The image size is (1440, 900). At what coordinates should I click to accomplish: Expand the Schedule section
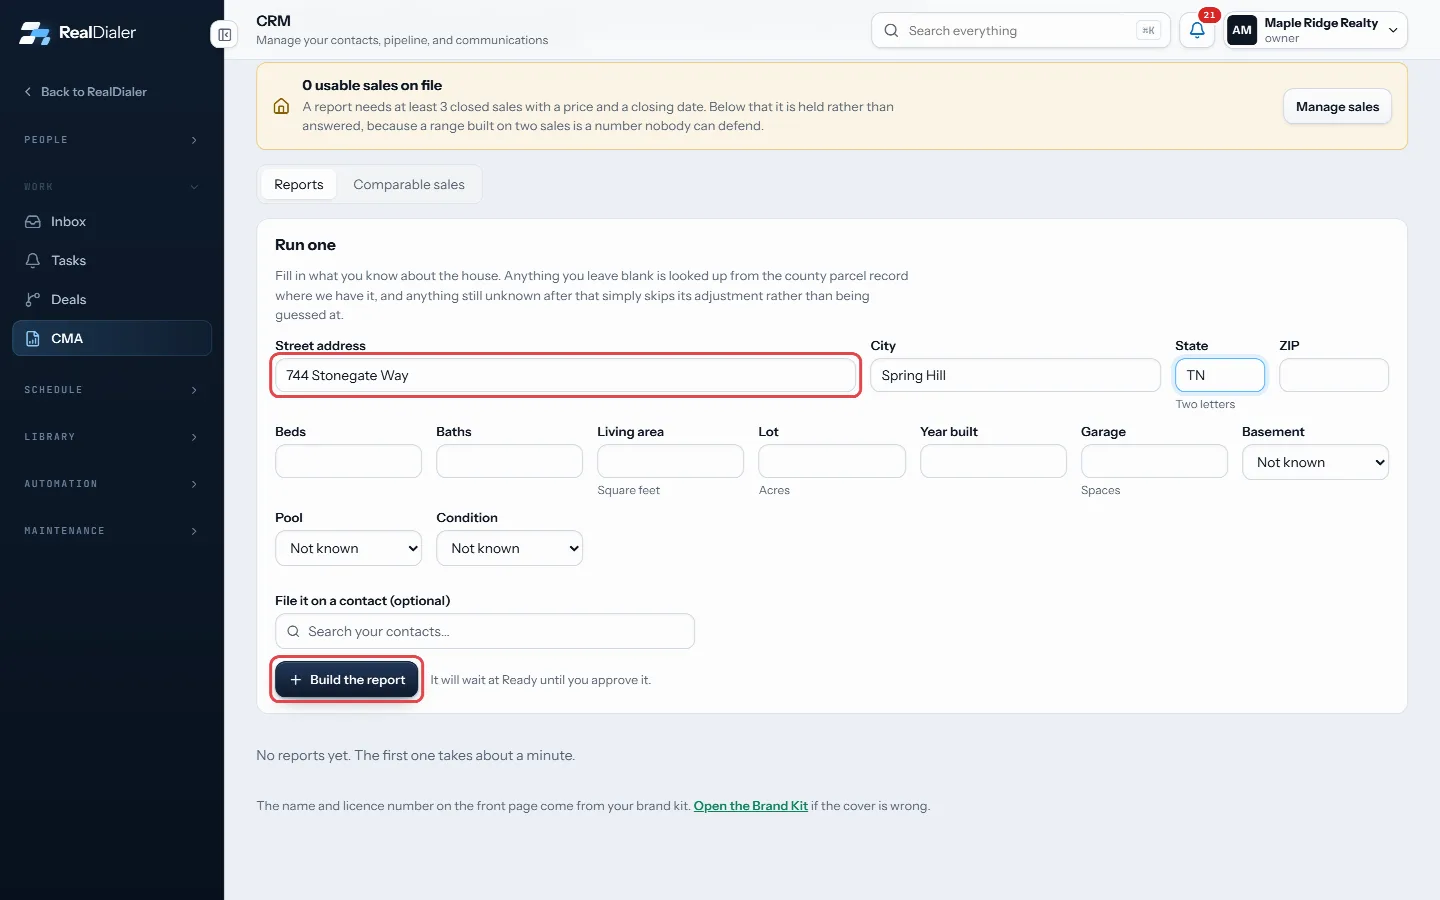pyautogui.click(x=112, y=390)
